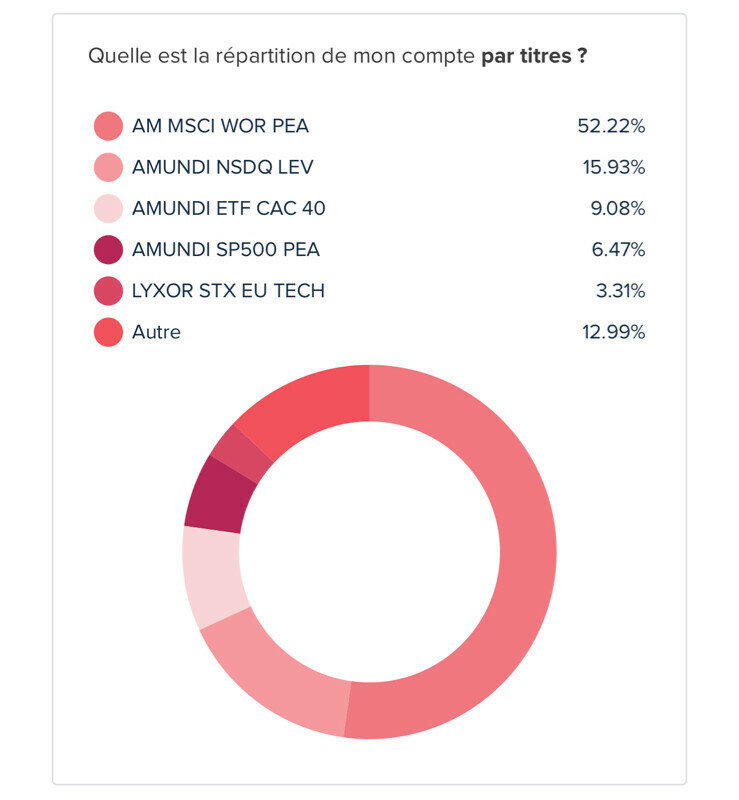
Task: Click the 3.31% percentage value
Action: coord(619,290)
